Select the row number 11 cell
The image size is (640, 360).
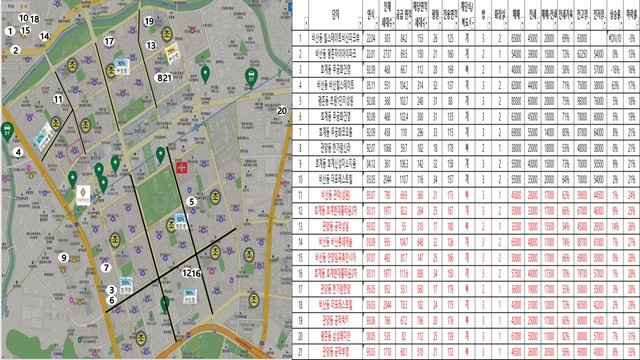301,195
